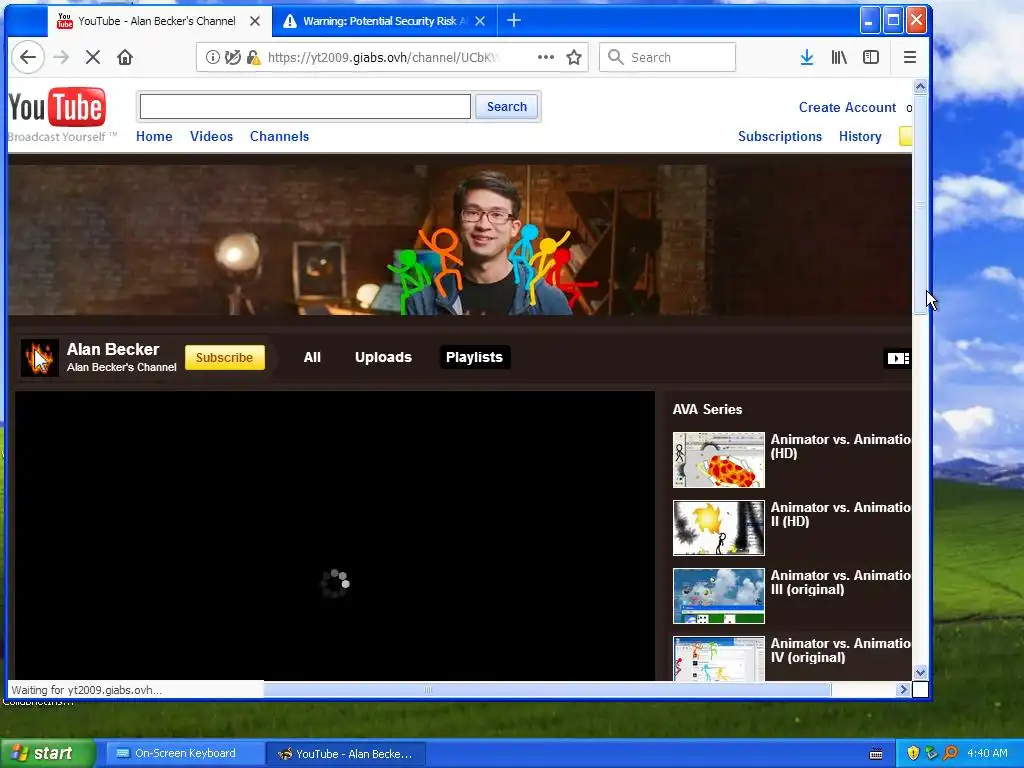Viewport: 1024px width, 768px height.
Task: Switch to Warning: Potential Security Risk tab
Action: click(x=385, y=21)
